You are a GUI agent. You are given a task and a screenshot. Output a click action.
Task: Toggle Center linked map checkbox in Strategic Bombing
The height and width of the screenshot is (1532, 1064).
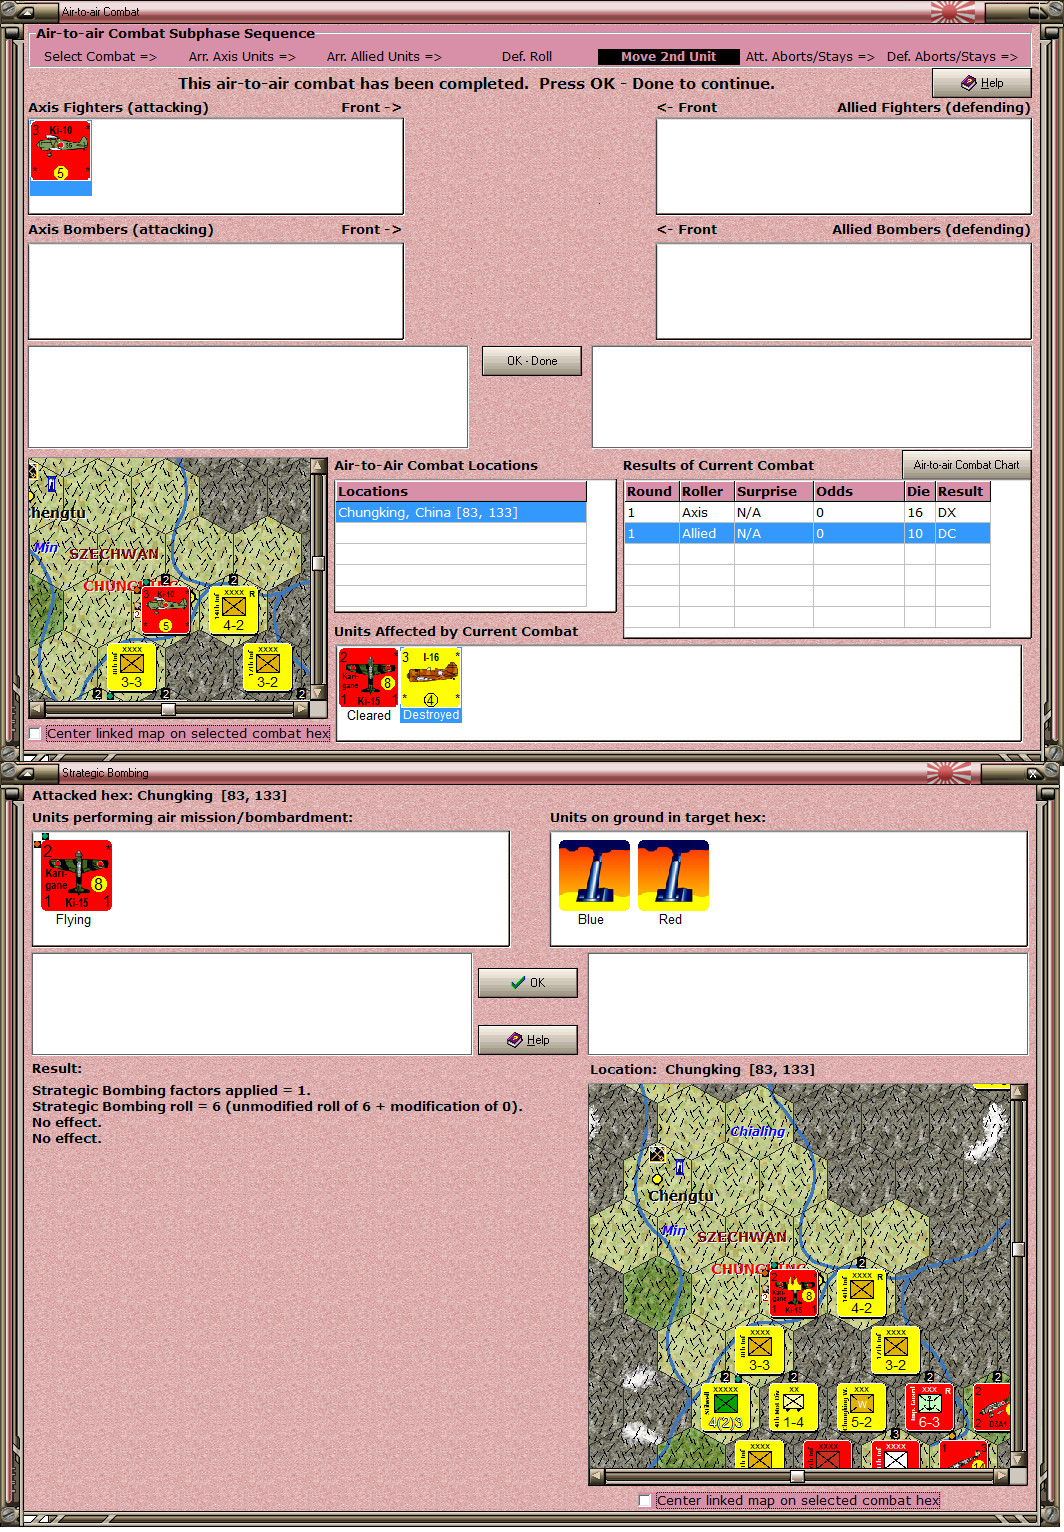coord(645,1501)
